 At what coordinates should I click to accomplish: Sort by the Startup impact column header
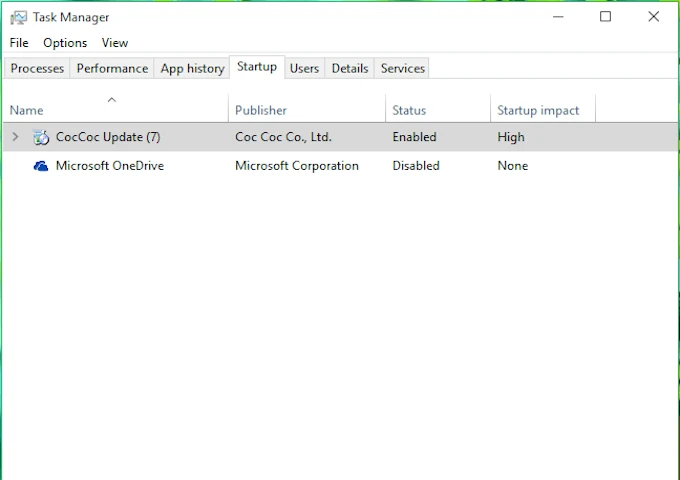(x=543, y=110)
